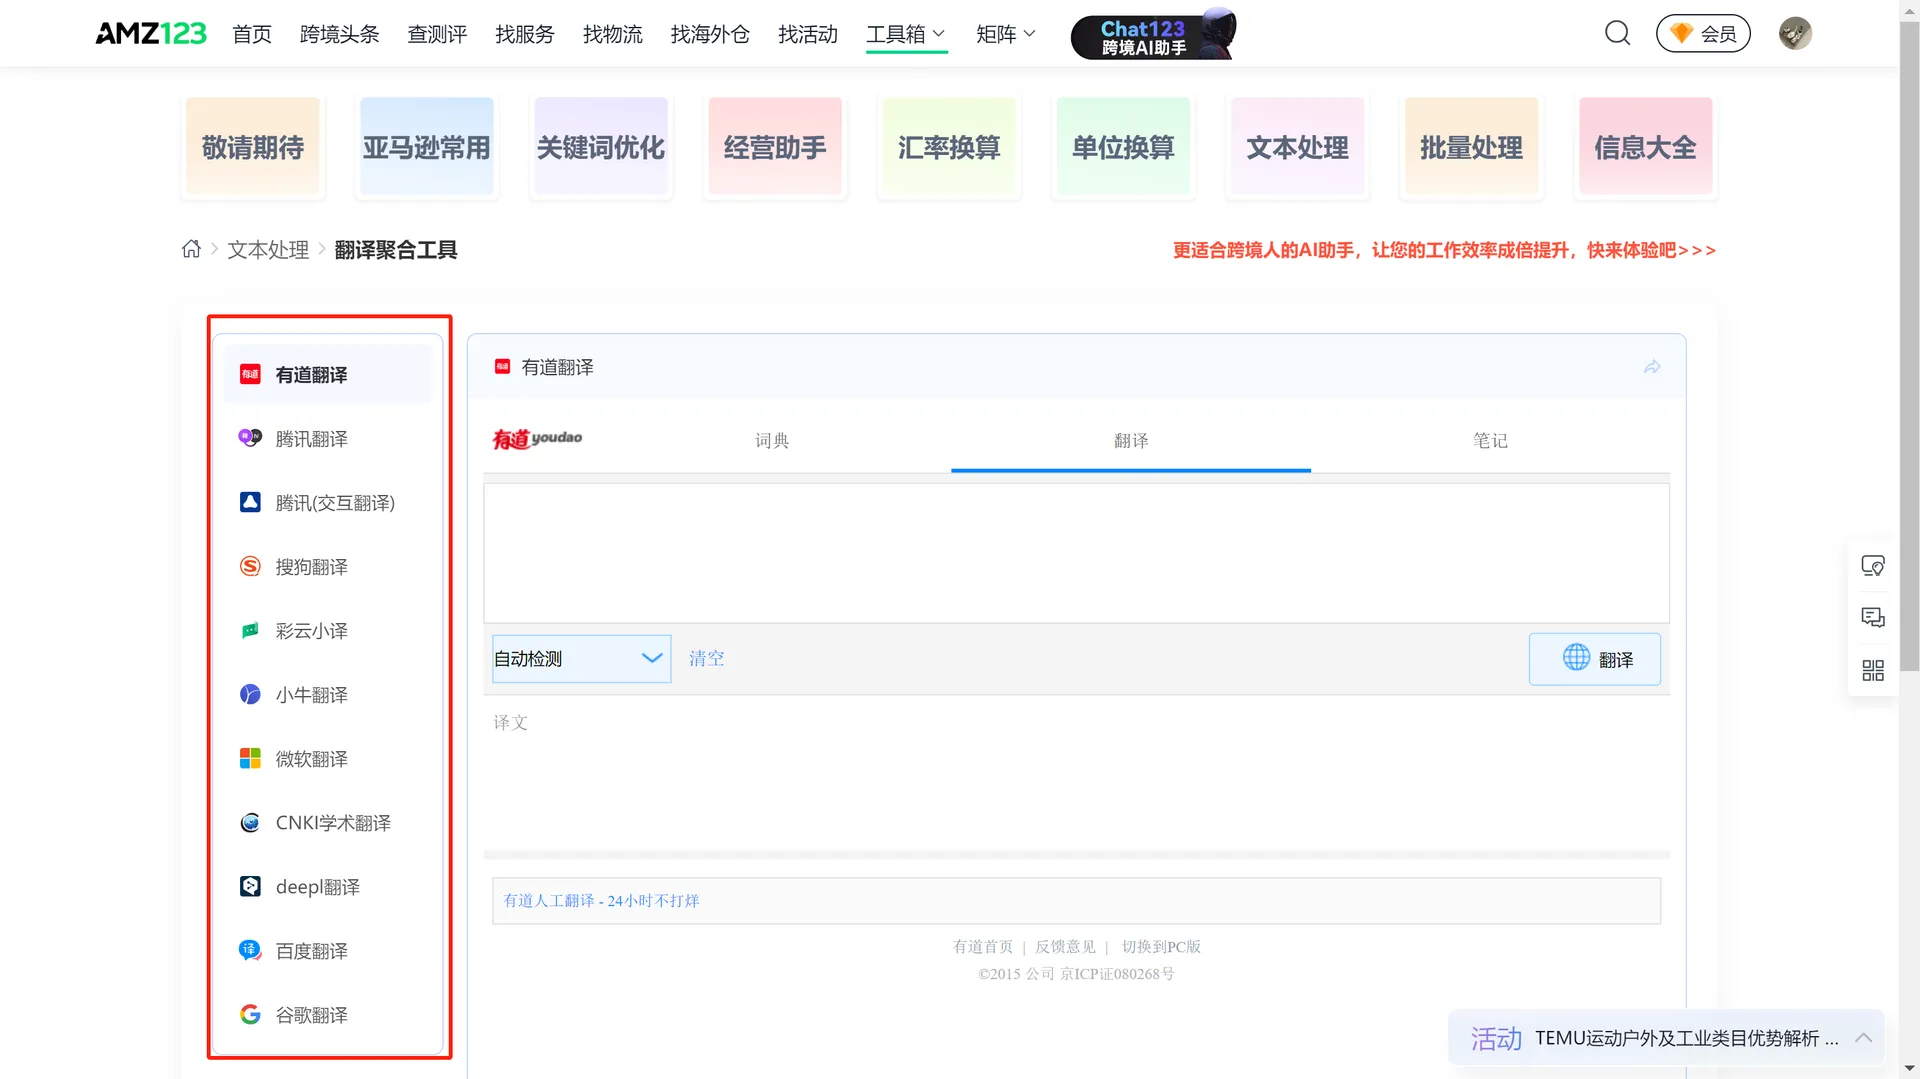Select 谷歌翻译 translator

(x=327, y=1014)
